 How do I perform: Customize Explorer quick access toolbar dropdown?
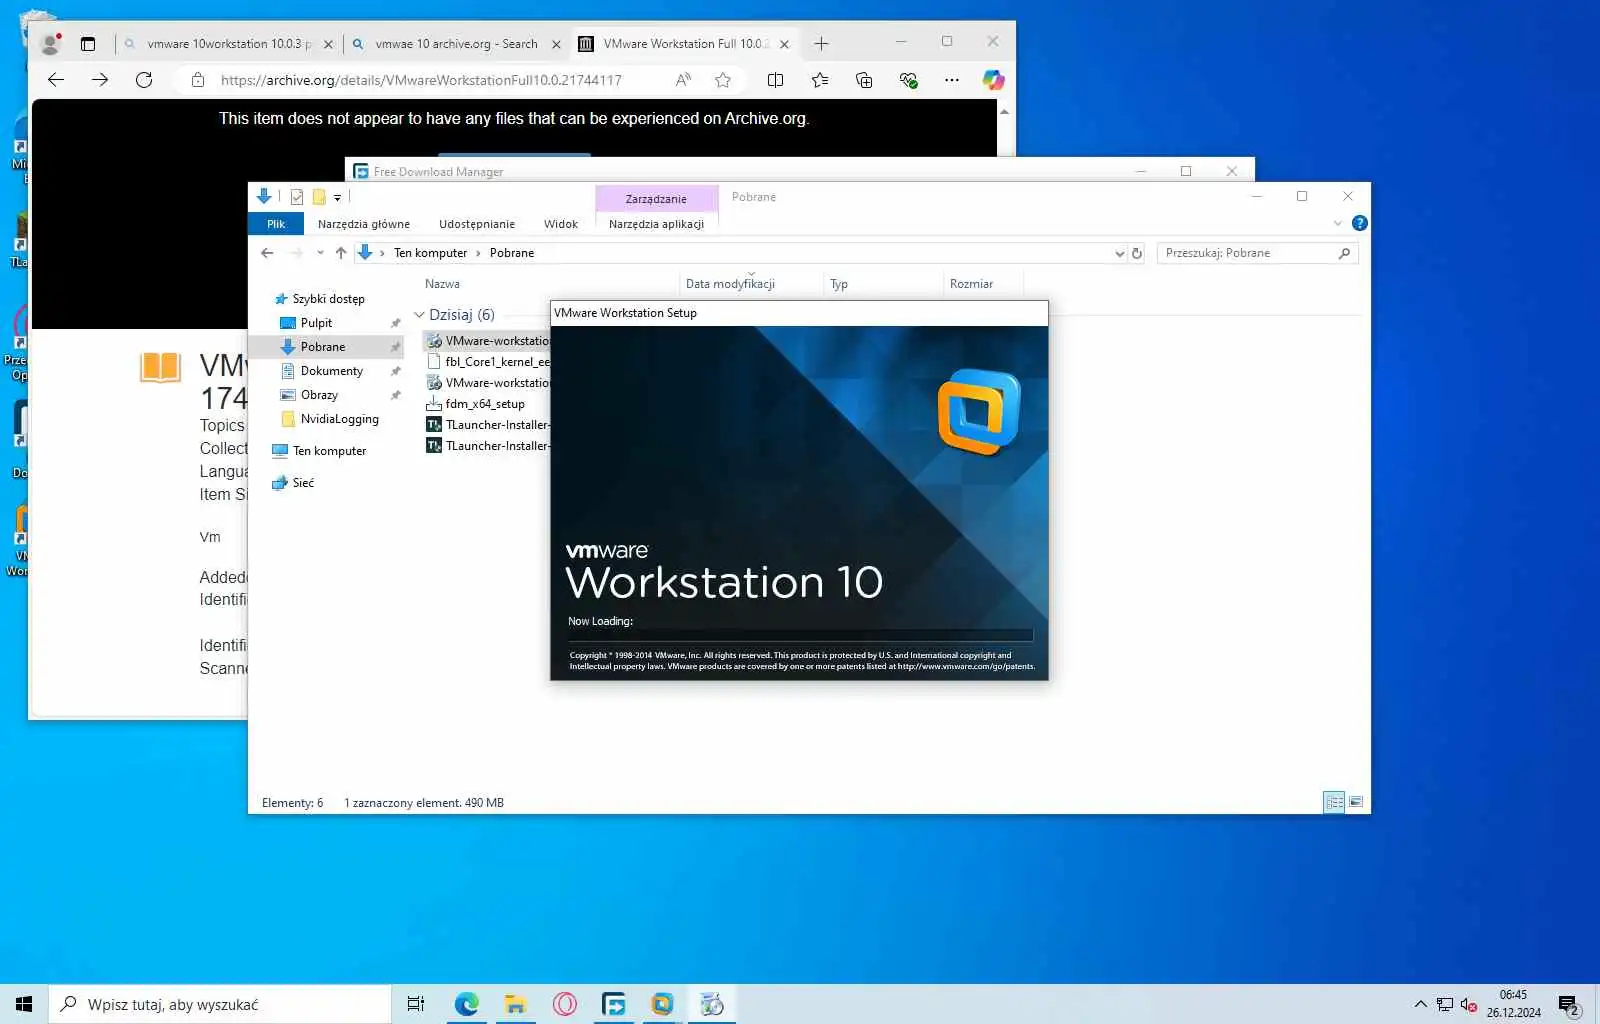[x=338, y=198]
